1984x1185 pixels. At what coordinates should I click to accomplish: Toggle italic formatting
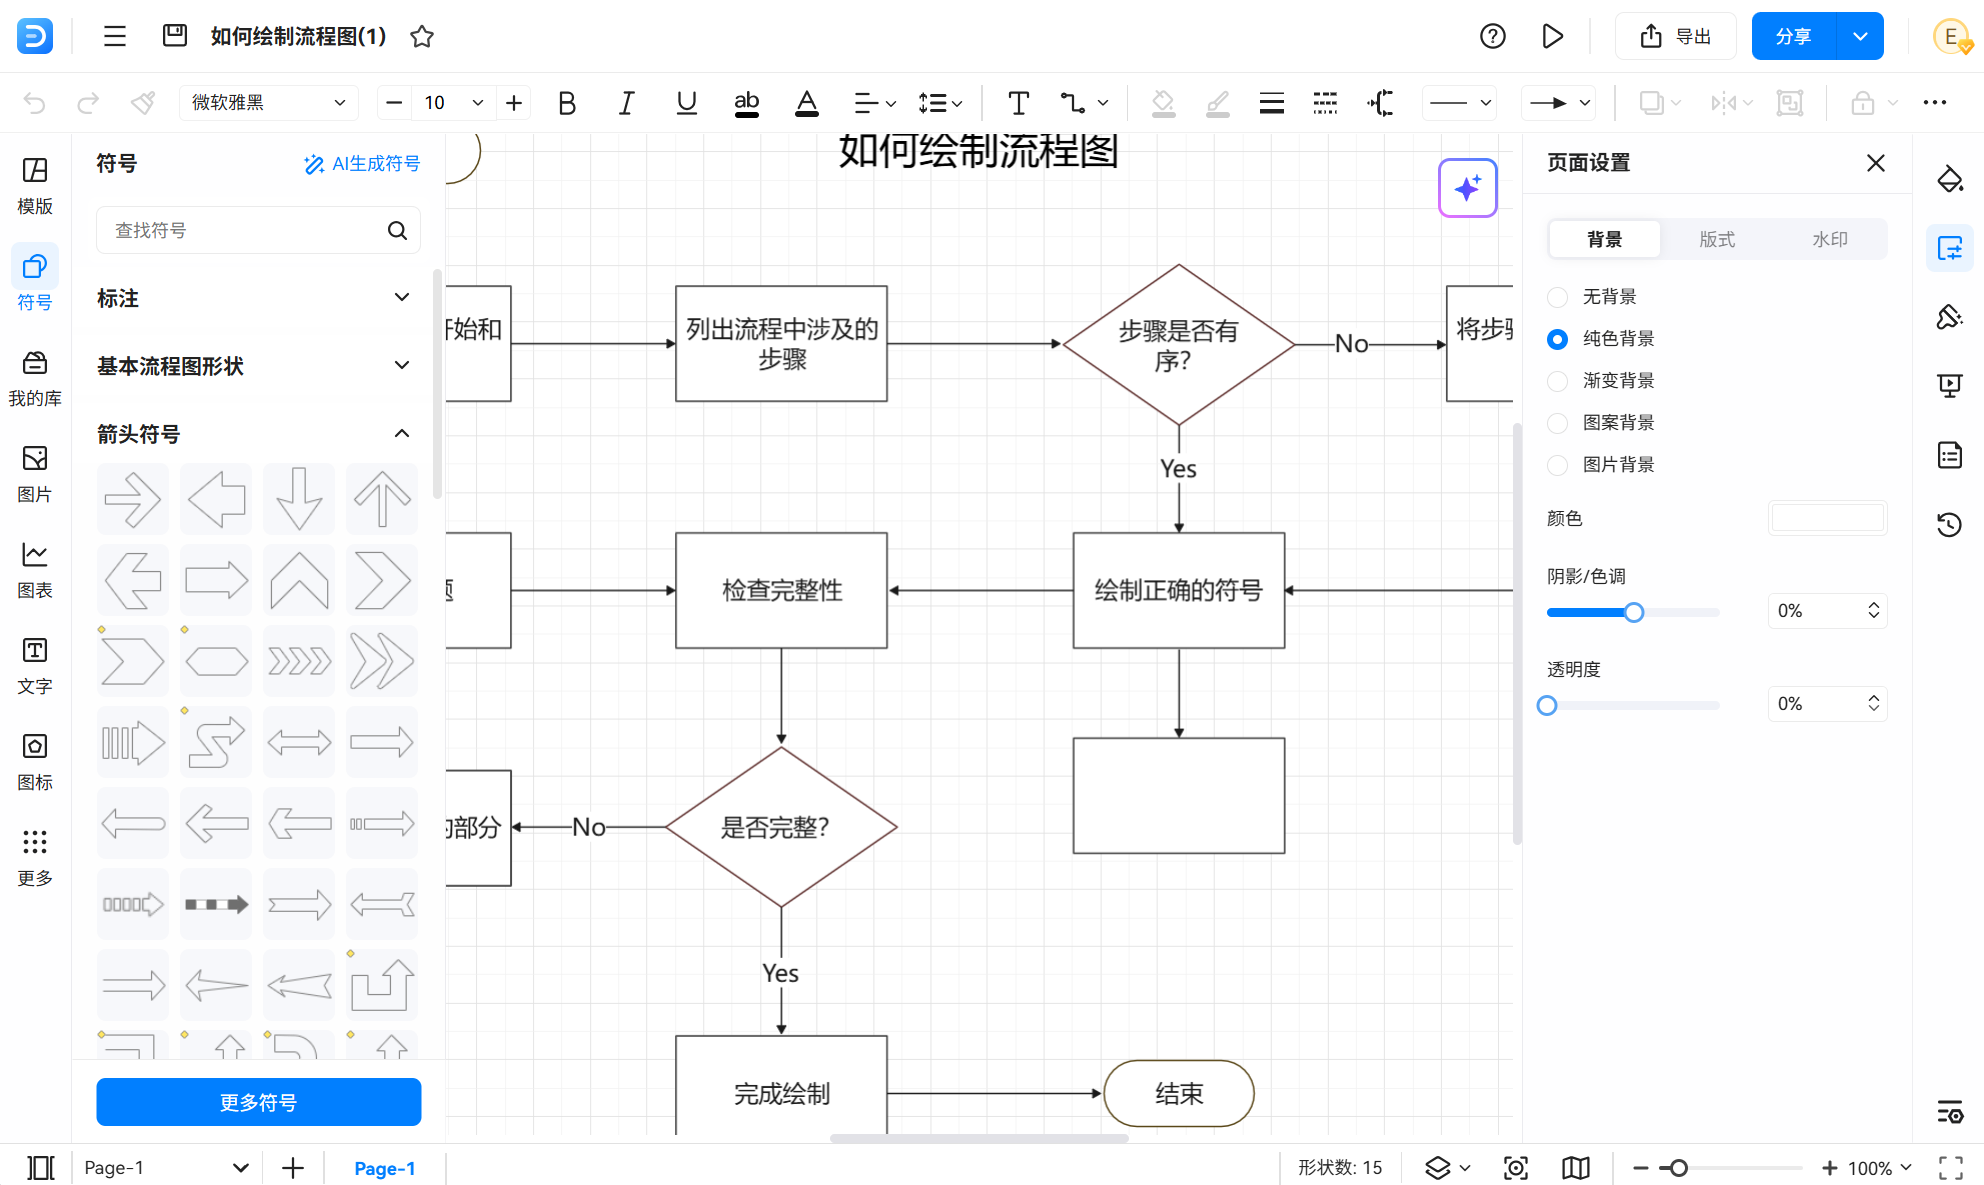coord(626,103)
